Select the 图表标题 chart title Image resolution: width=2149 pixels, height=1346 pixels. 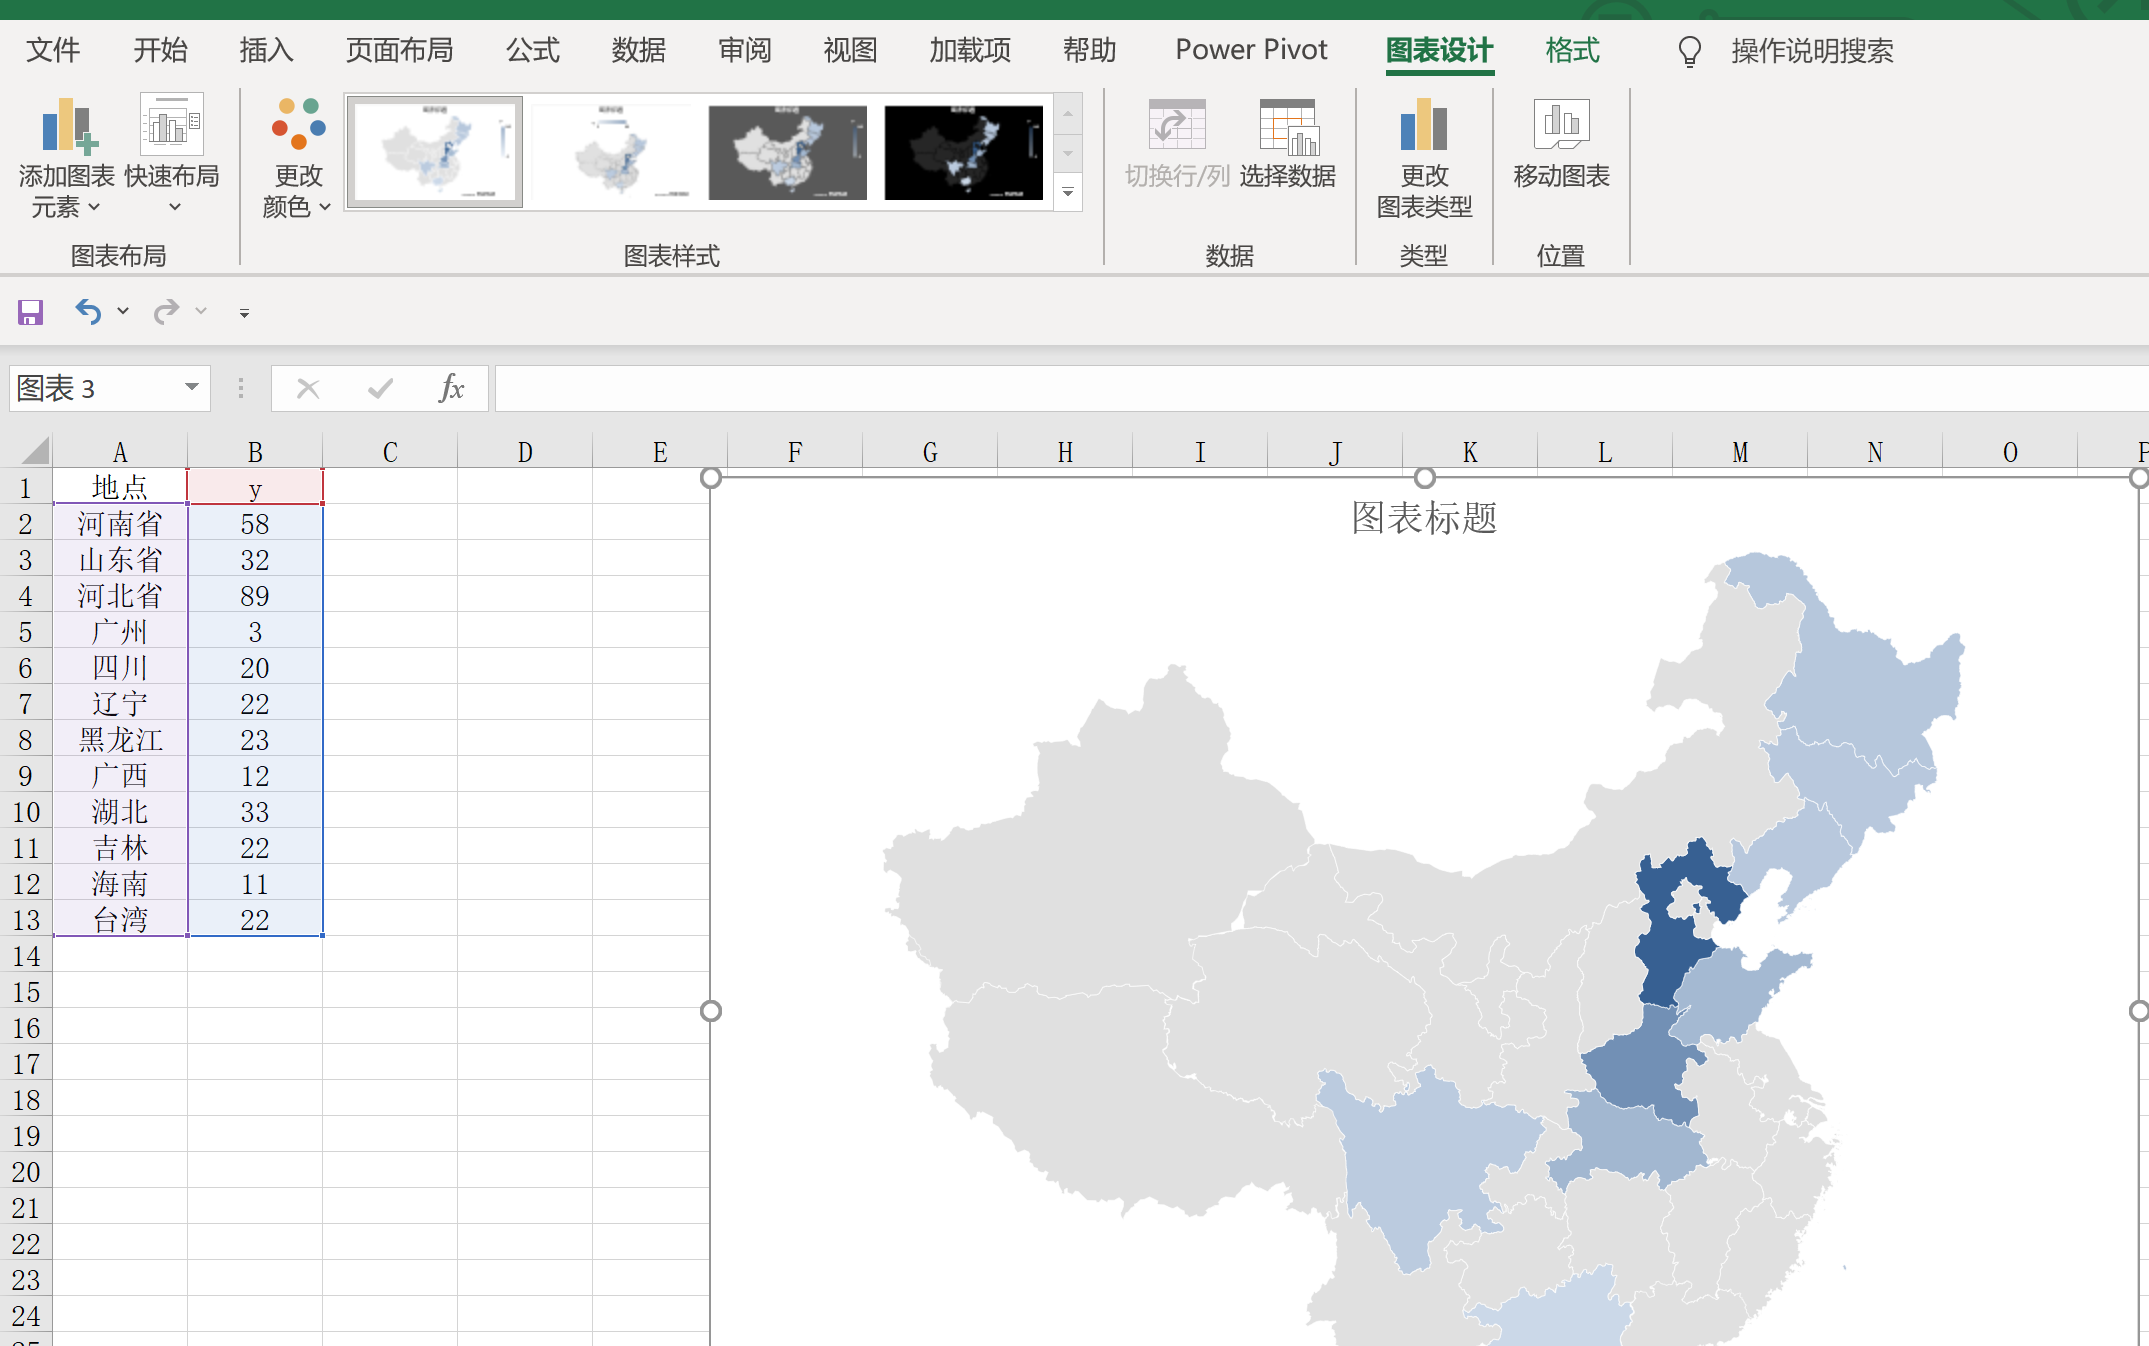click(1424, 518)
